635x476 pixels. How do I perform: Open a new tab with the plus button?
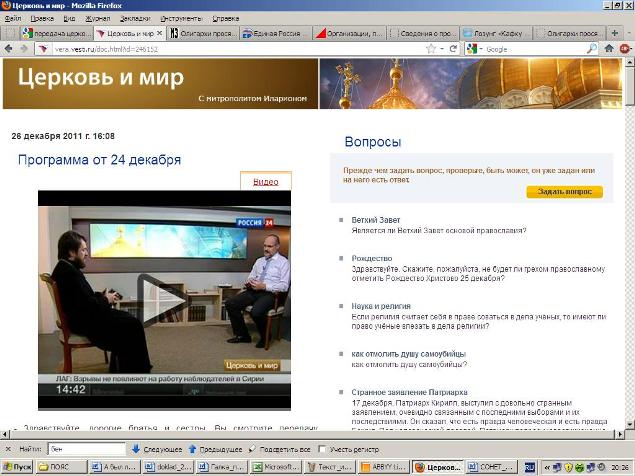click(614, 33)
